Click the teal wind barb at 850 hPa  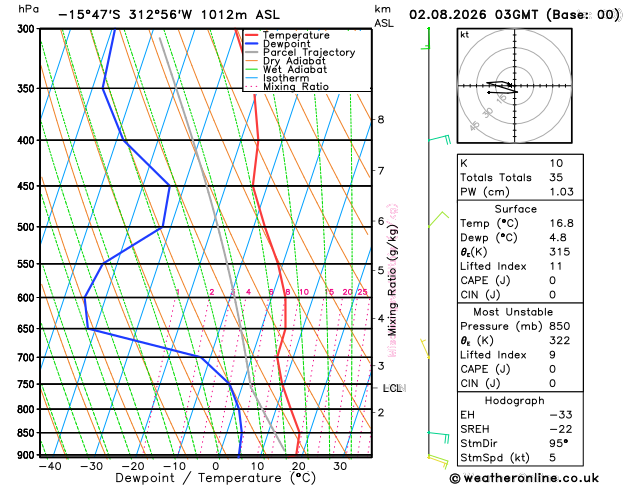(x=438, y=437)
